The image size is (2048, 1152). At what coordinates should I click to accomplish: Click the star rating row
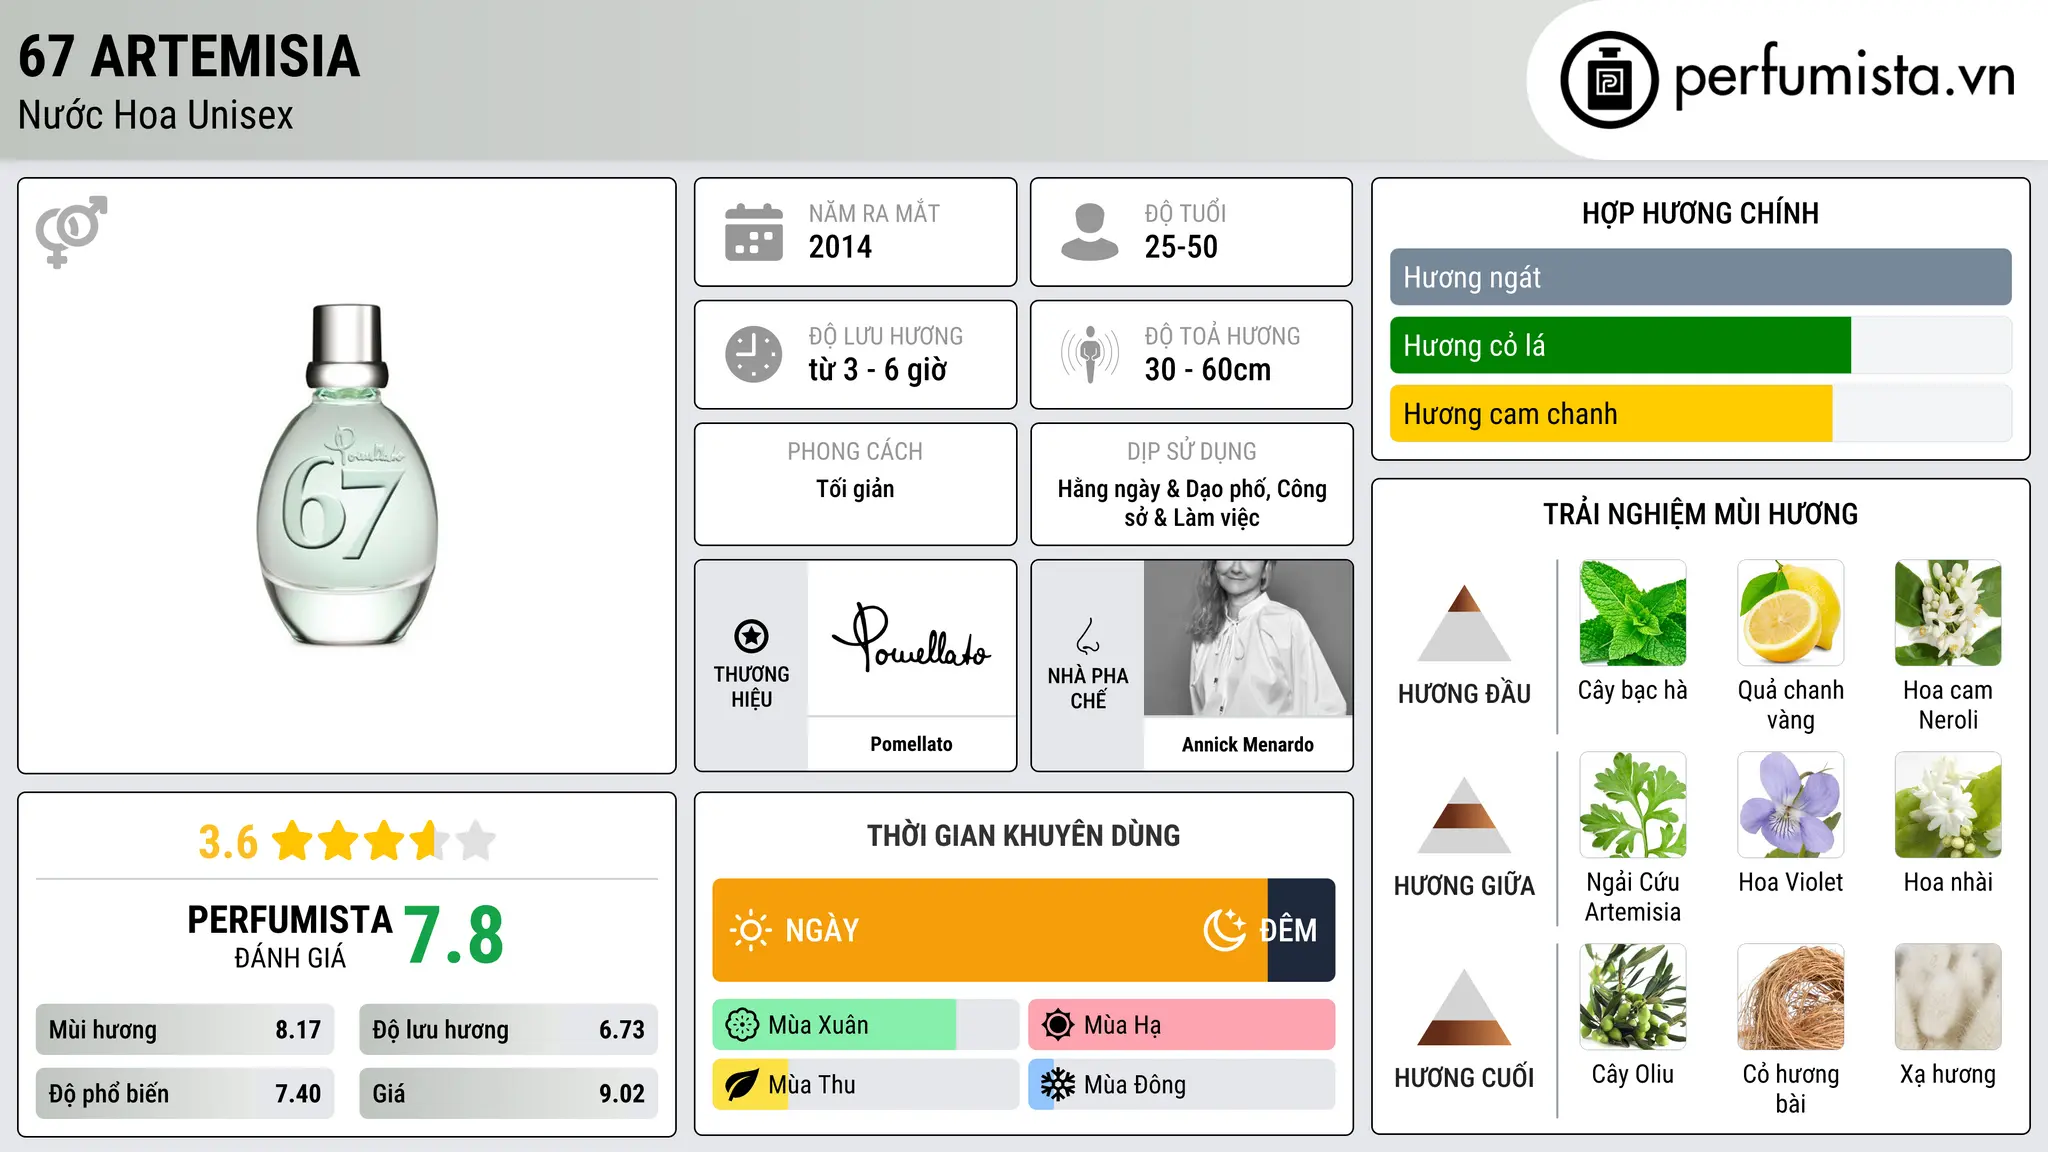[x=384, y=841]
